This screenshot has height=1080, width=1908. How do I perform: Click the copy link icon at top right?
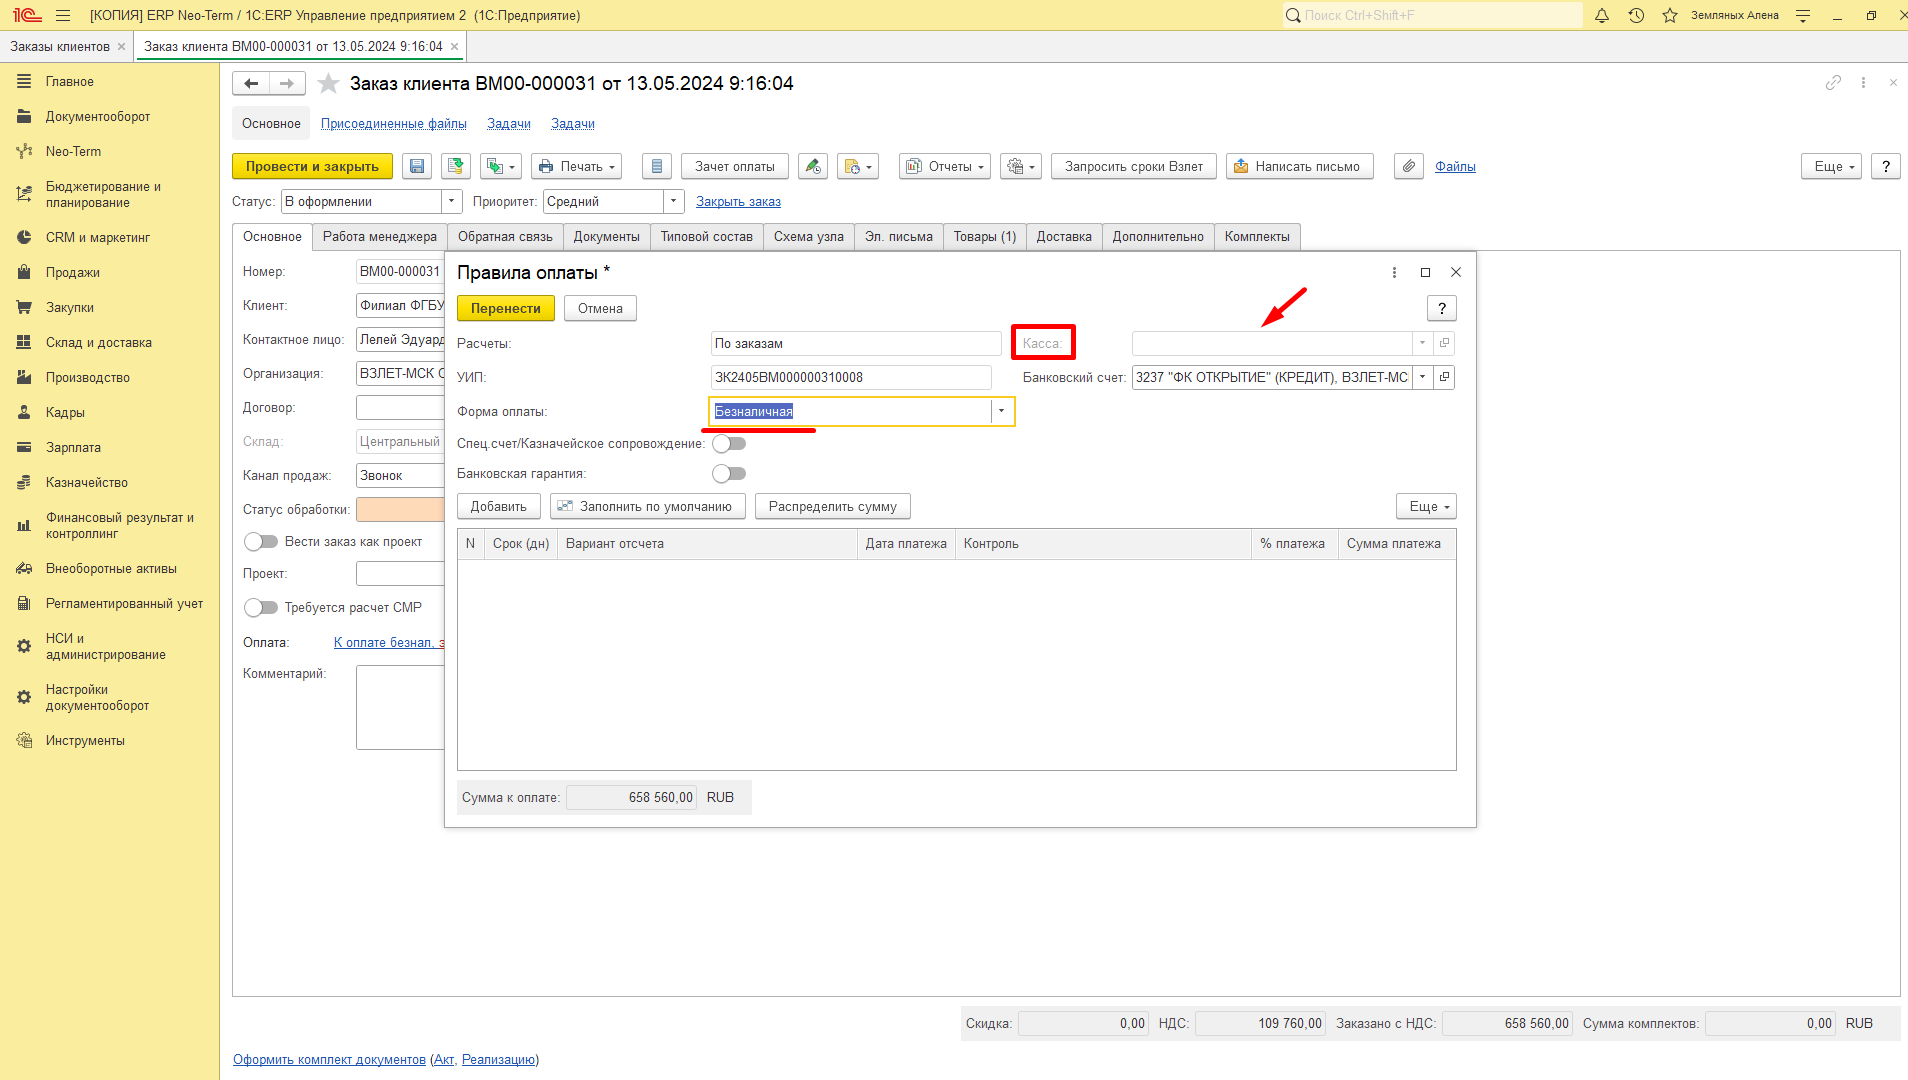pos(1833,83)
